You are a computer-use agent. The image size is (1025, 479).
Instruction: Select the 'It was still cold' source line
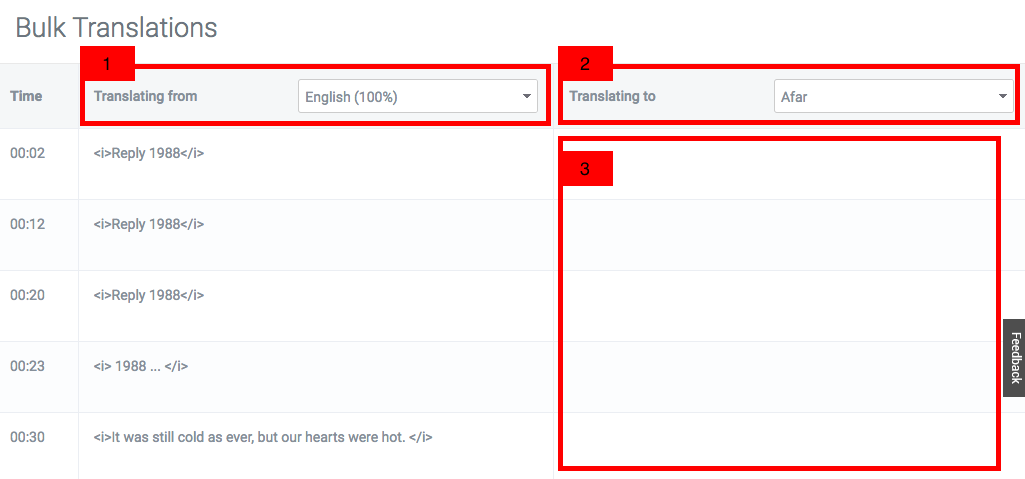click(x=263, y=437)
